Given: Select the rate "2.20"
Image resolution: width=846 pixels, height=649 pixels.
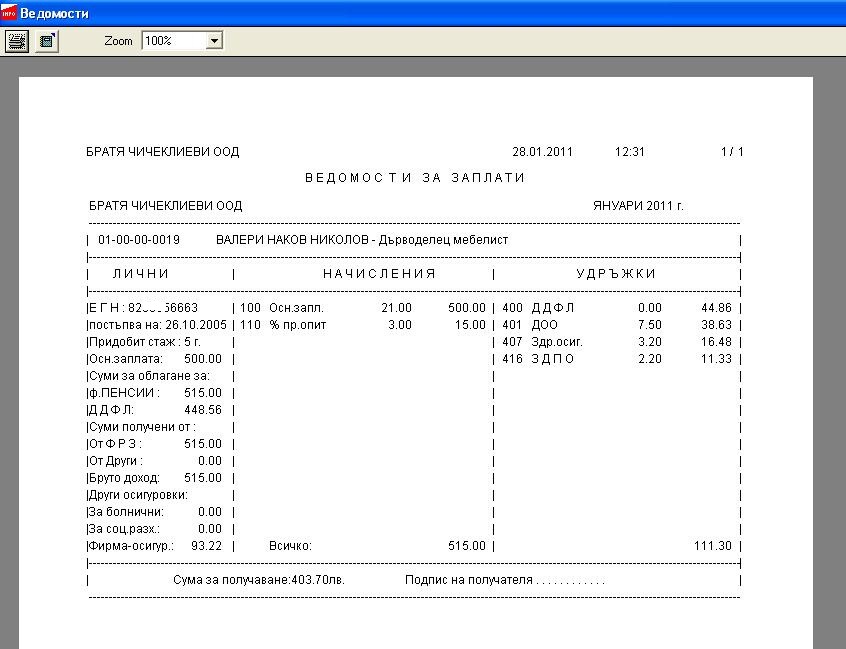Looking at the screenshot, I should 650,359.
